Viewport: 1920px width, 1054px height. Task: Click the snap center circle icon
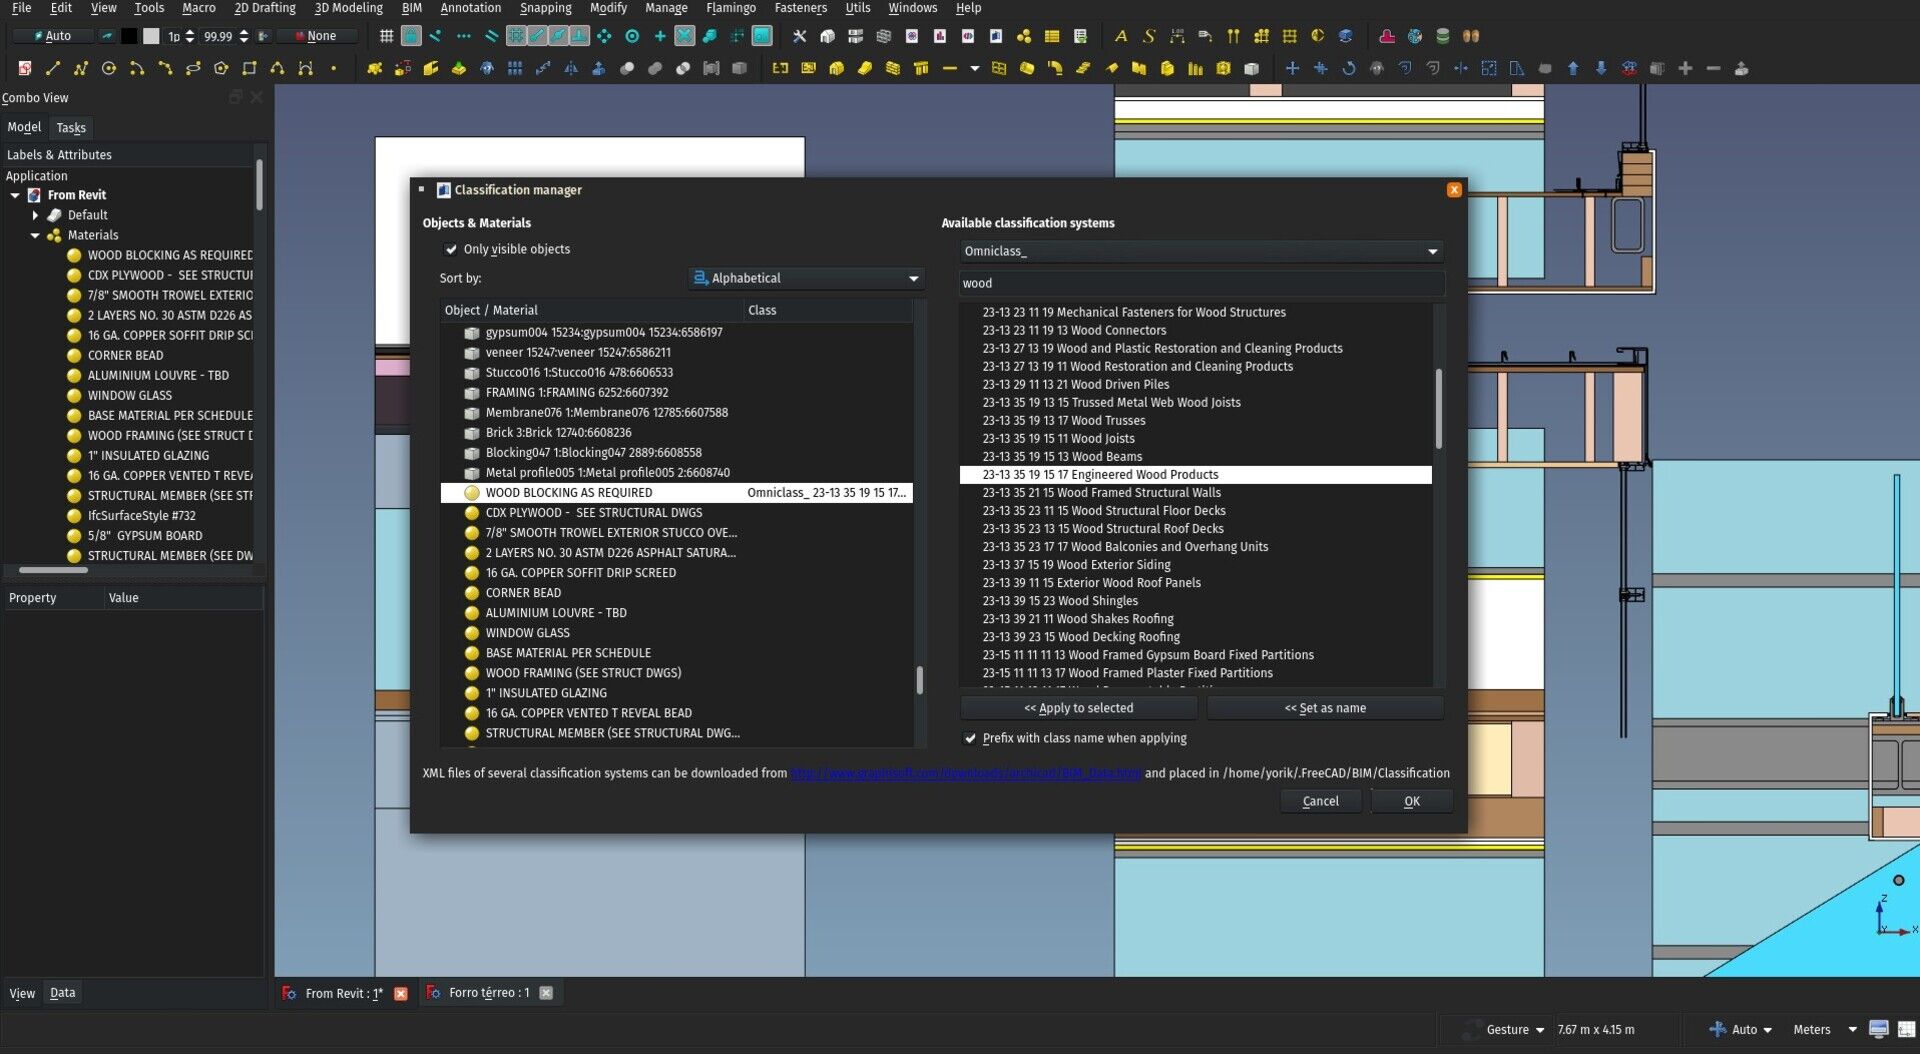point(632,36)
